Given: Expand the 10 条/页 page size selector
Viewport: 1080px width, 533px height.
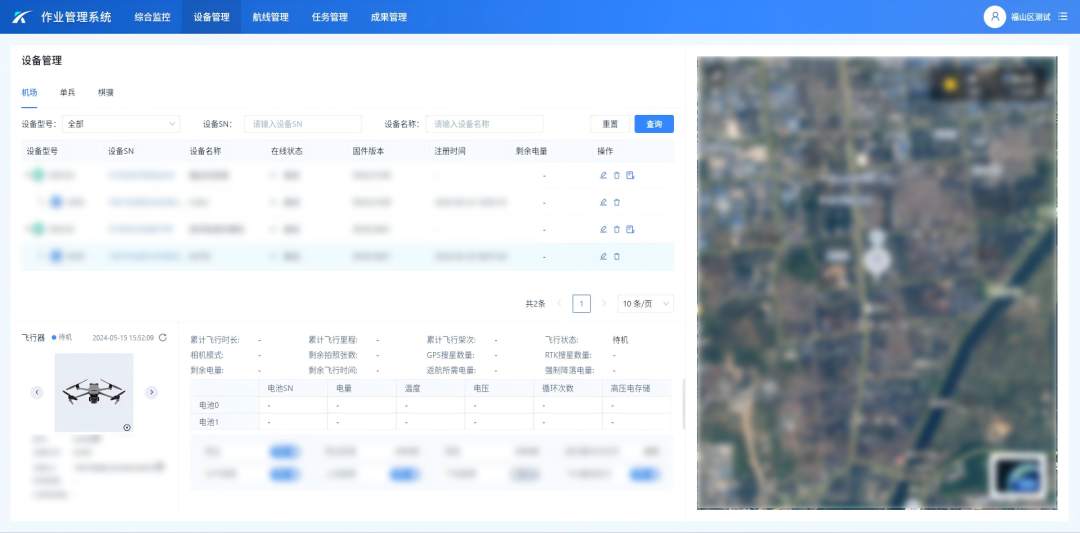Looking at the screenshot, I should click(x=645, y=303).
